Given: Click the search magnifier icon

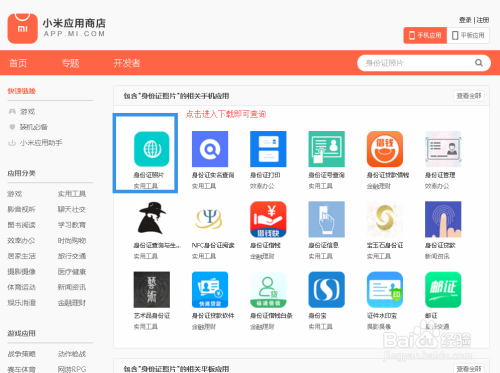Looking at the screenshot, I should (x=479, y=63).
